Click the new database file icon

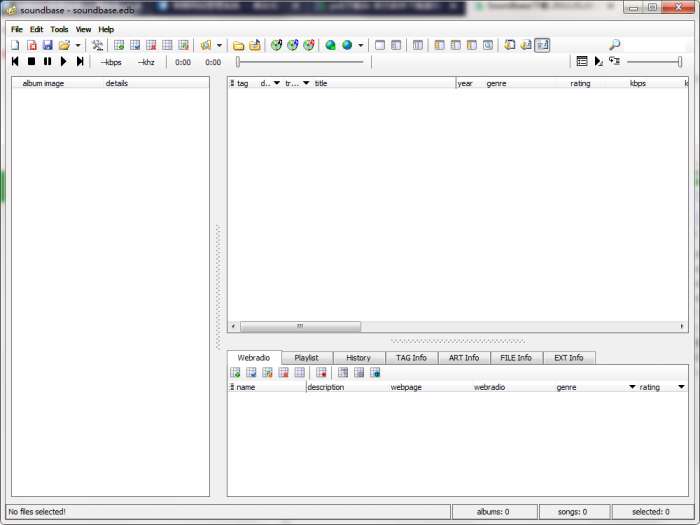[15, 45]
